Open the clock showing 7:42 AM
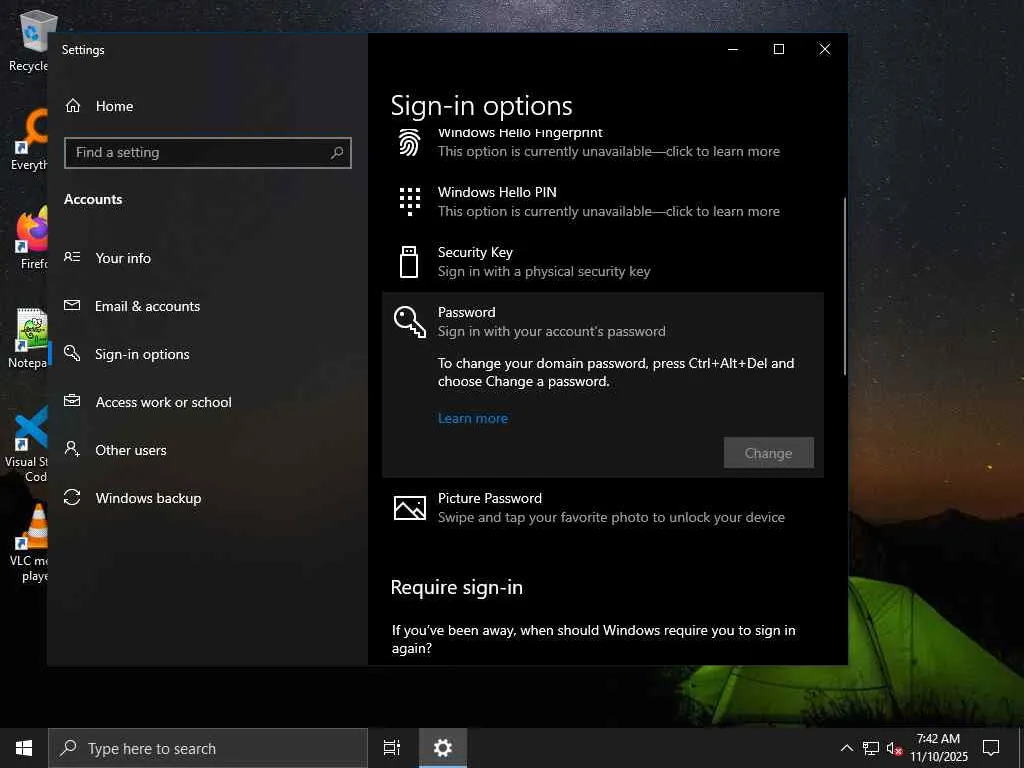Image resolution: width=1024 pixels, height=768 pixels. [x=938, y=748]
